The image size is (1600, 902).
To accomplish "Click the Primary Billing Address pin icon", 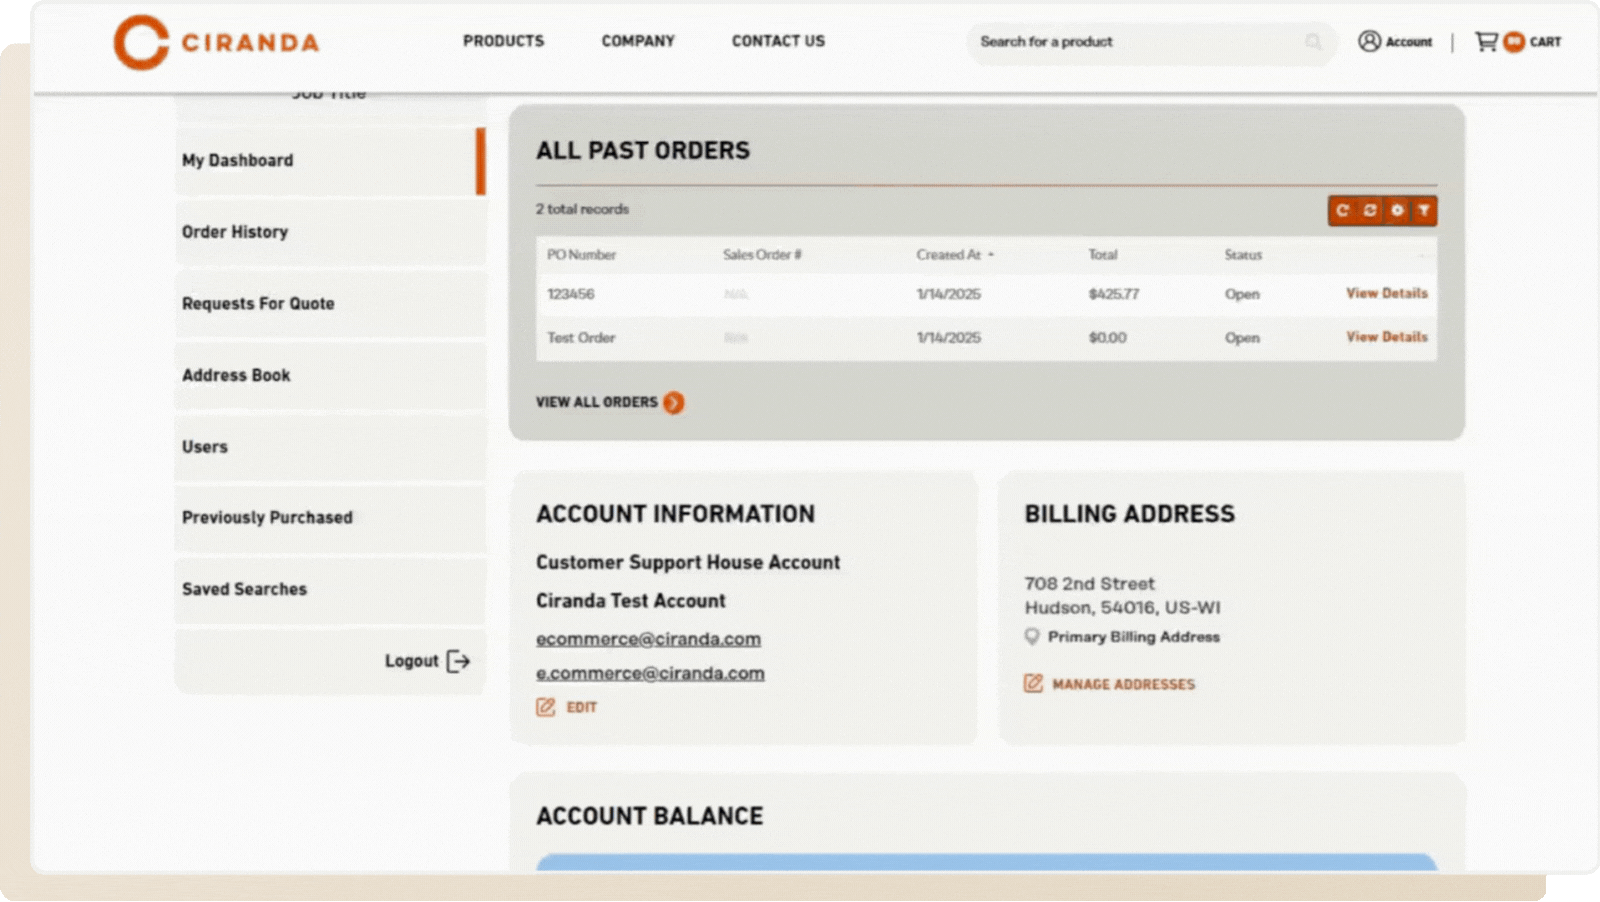I will click(x=1032, y=636).
